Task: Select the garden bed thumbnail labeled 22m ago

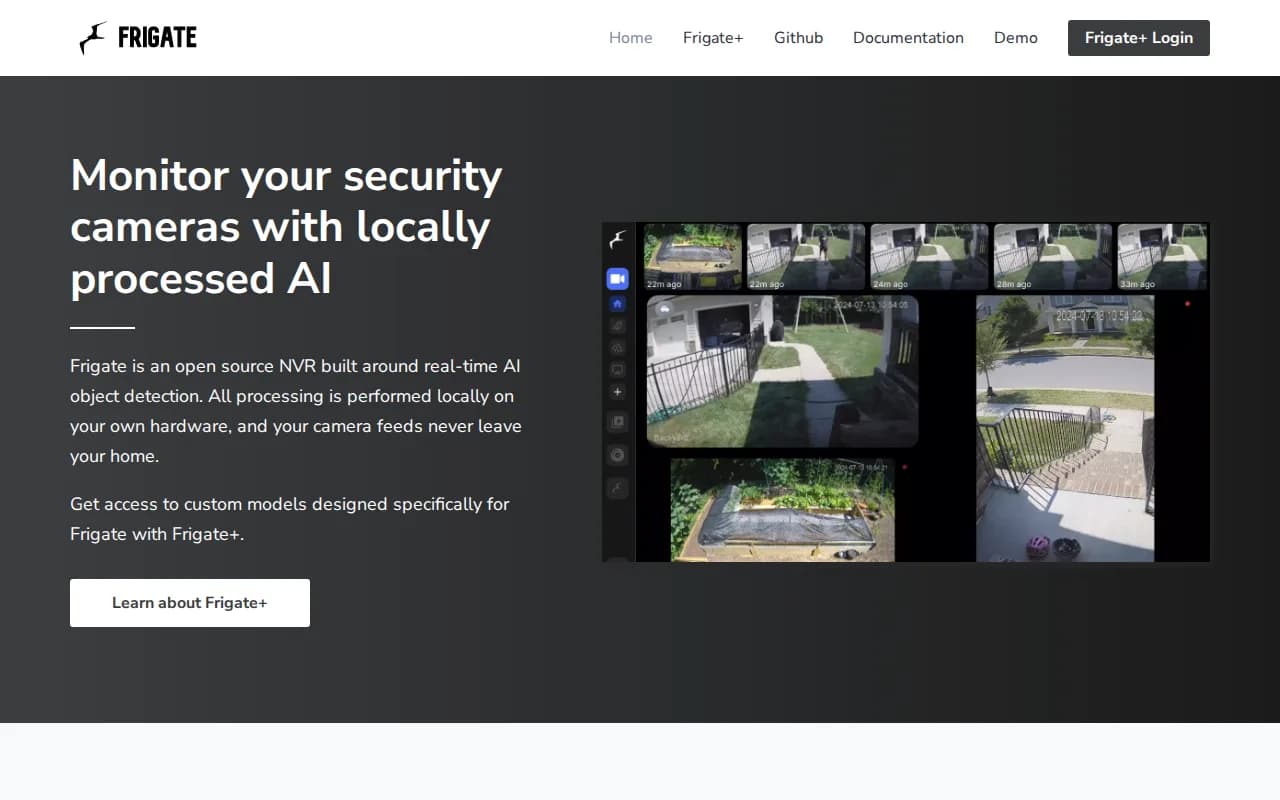Action: pos(693,257)
